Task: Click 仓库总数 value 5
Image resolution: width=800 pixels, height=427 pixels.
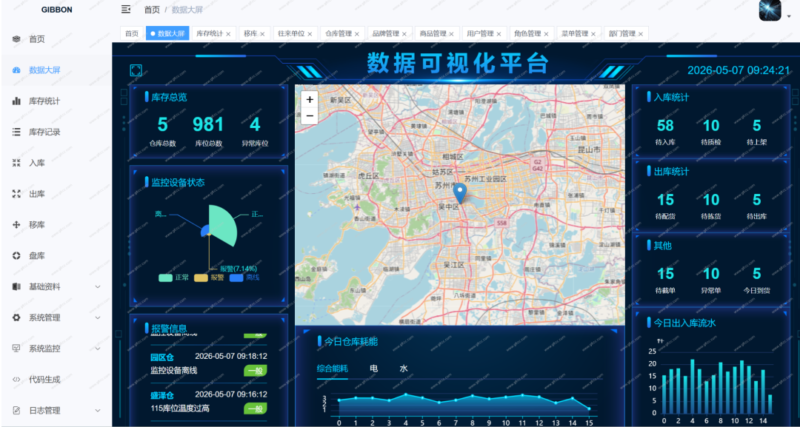Action: pos(163,124)
